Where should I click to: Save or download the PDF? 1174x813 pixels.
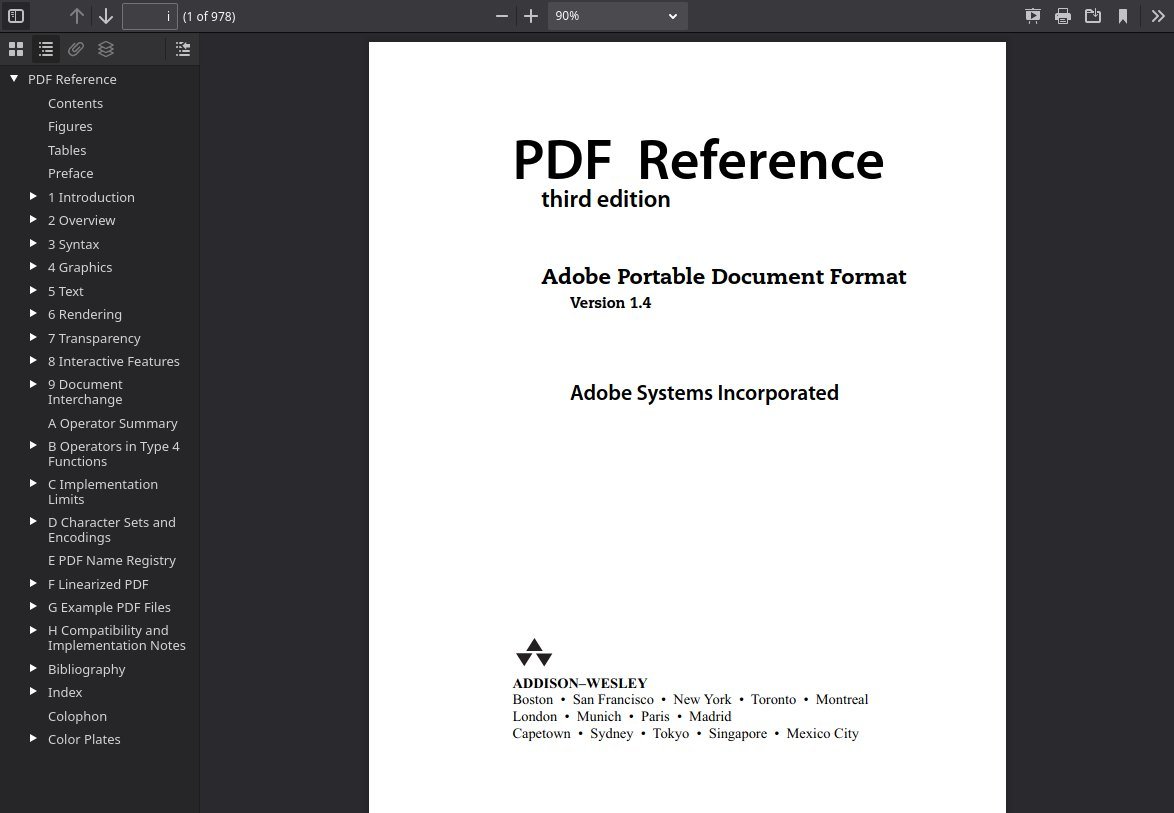point(1092,16)
